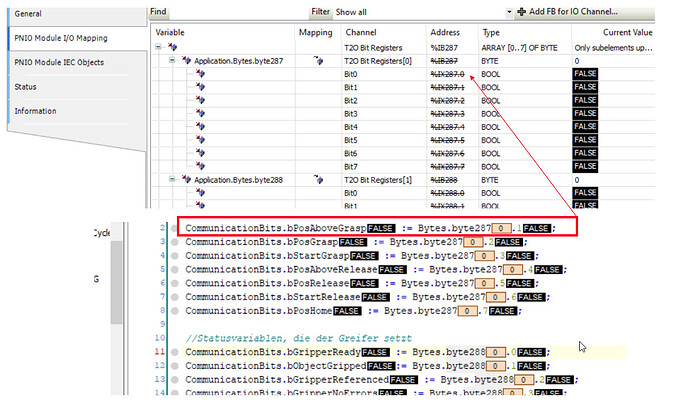Toggle breakpoint on line 3 bPosGrasp
Viewport: 690px width, 404px height.
pyautogui.click(x=175, y=242)
